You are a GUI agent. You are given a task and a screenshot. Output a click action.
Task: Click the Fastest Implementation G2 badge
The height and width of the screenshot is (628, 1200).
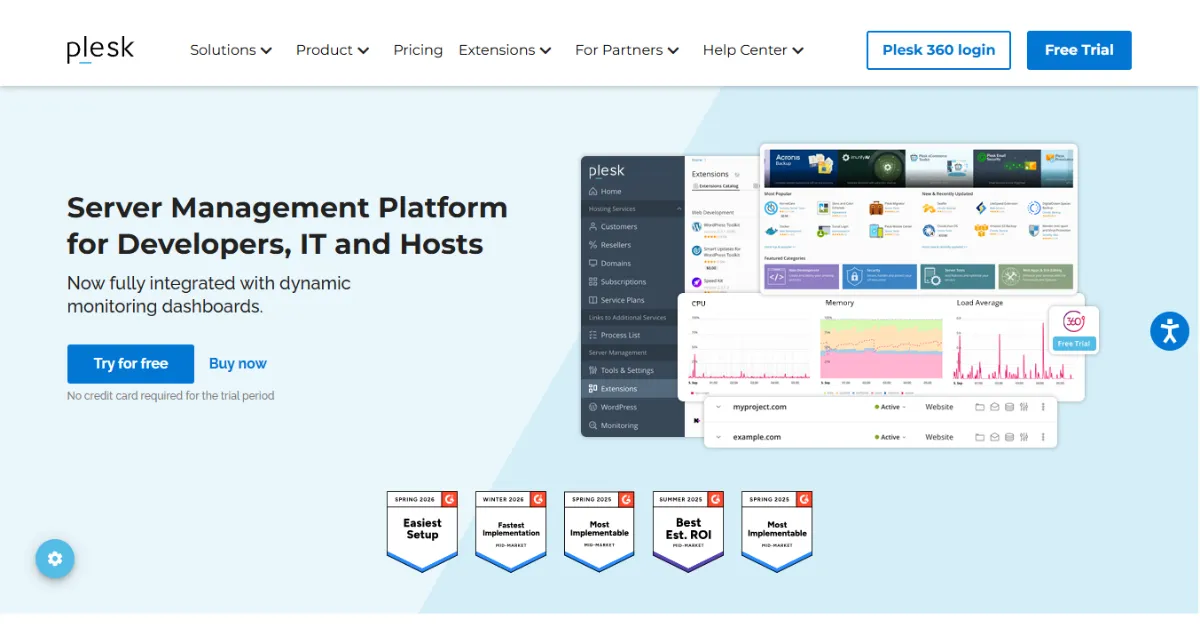511,531
